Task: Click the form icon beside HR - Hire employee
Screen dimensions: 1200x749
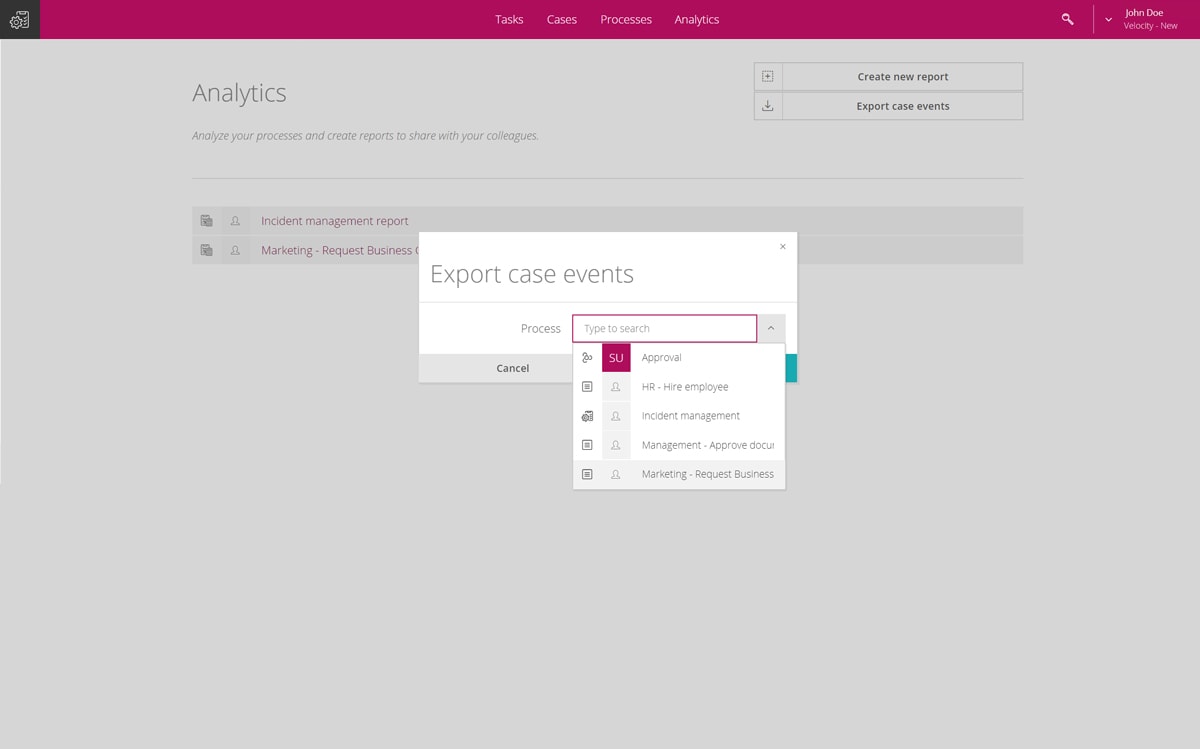Action: point(587,387)
